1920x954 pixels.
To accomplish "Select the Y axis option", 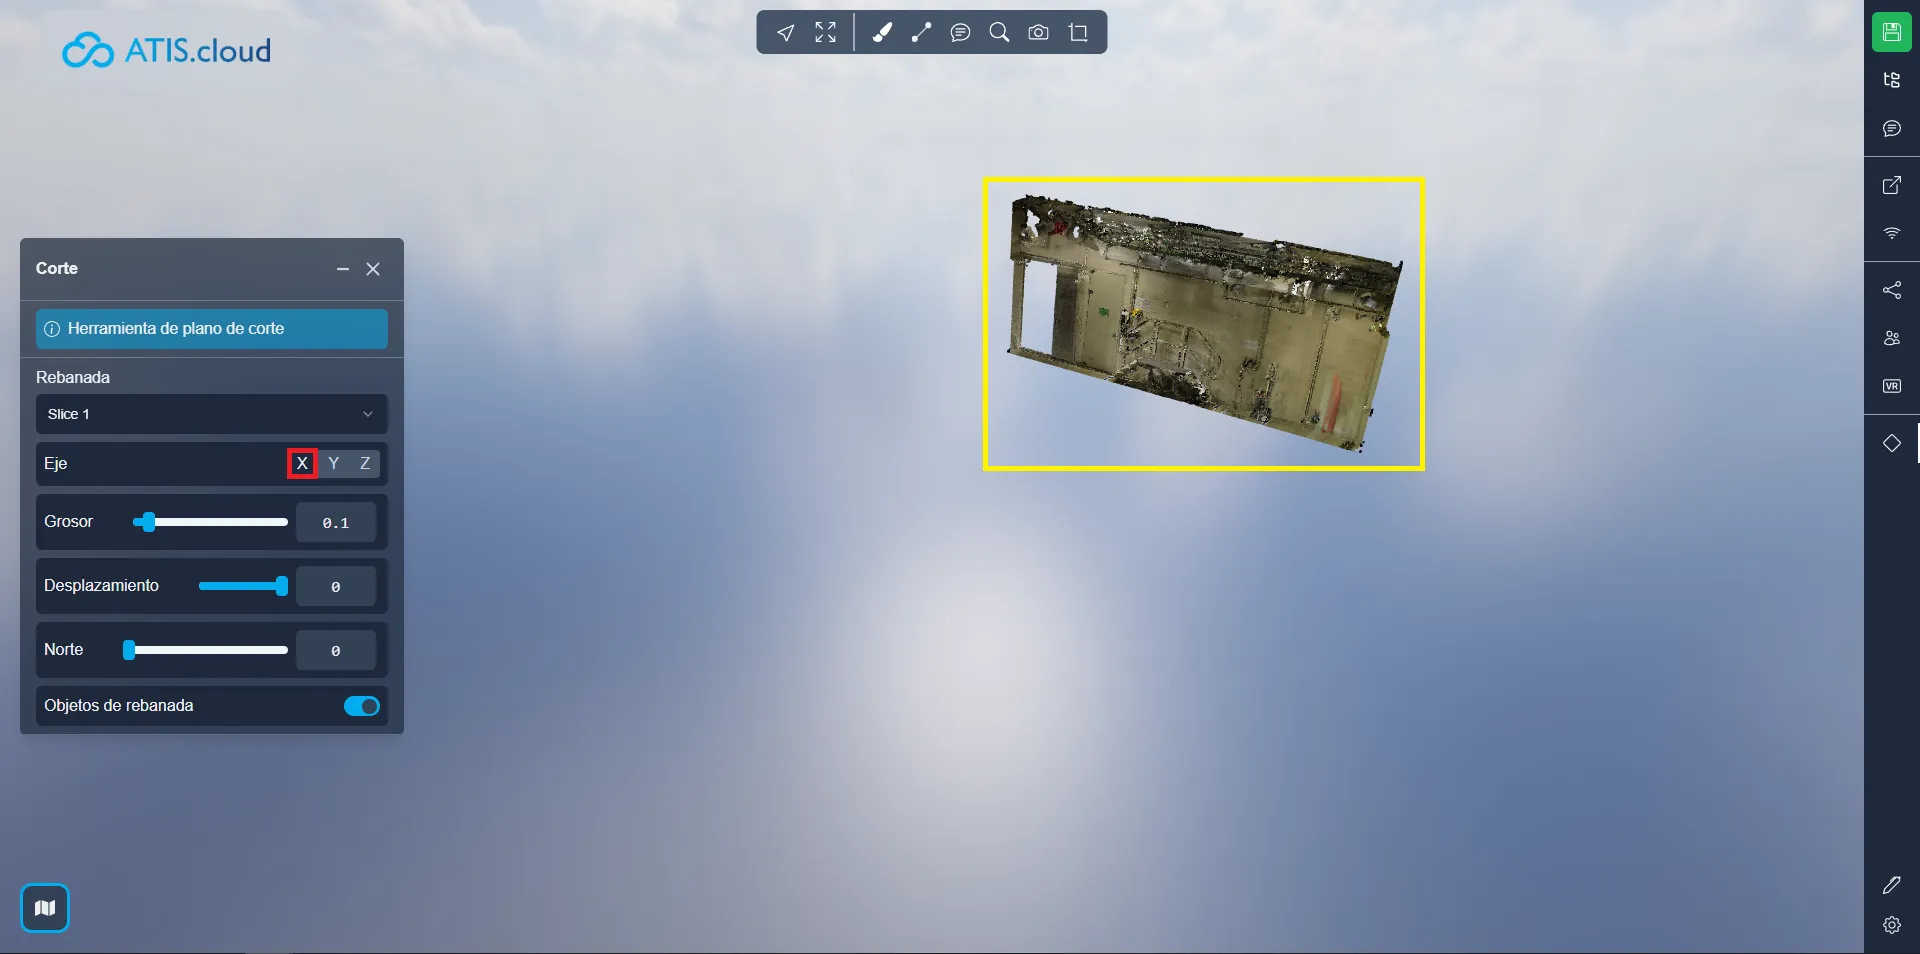I will click(x=334, y=463).
